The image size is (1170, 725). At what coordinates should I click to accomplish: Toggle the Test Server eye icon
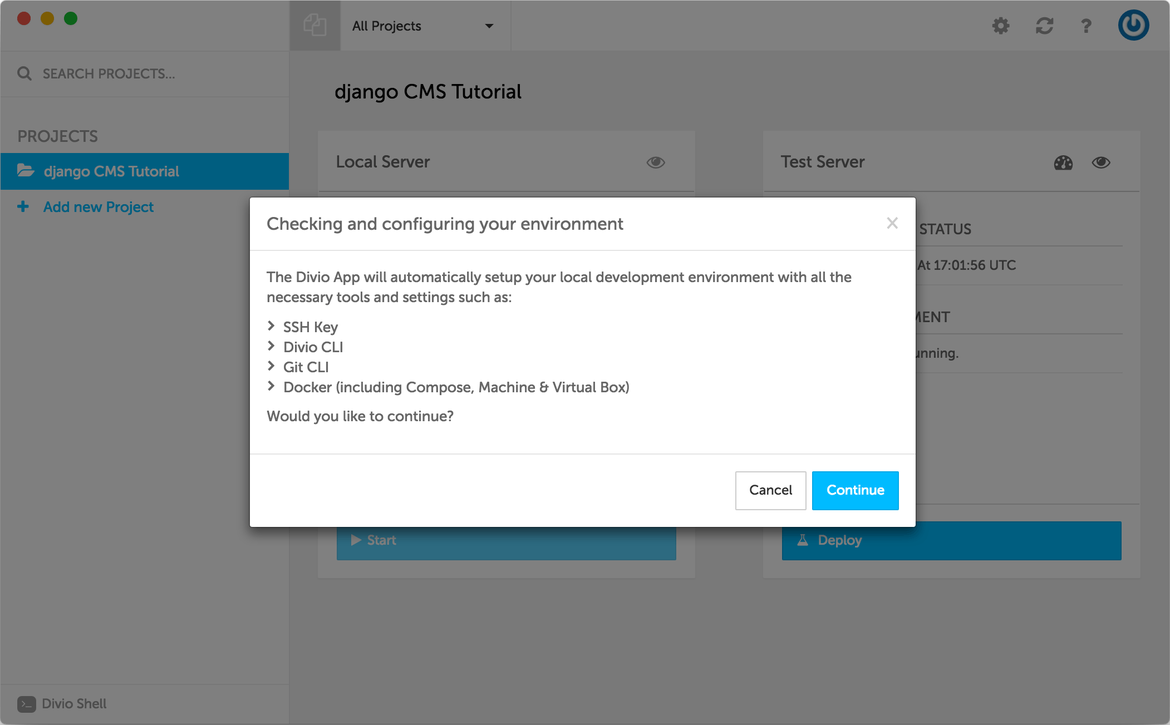coord(1101,162)
